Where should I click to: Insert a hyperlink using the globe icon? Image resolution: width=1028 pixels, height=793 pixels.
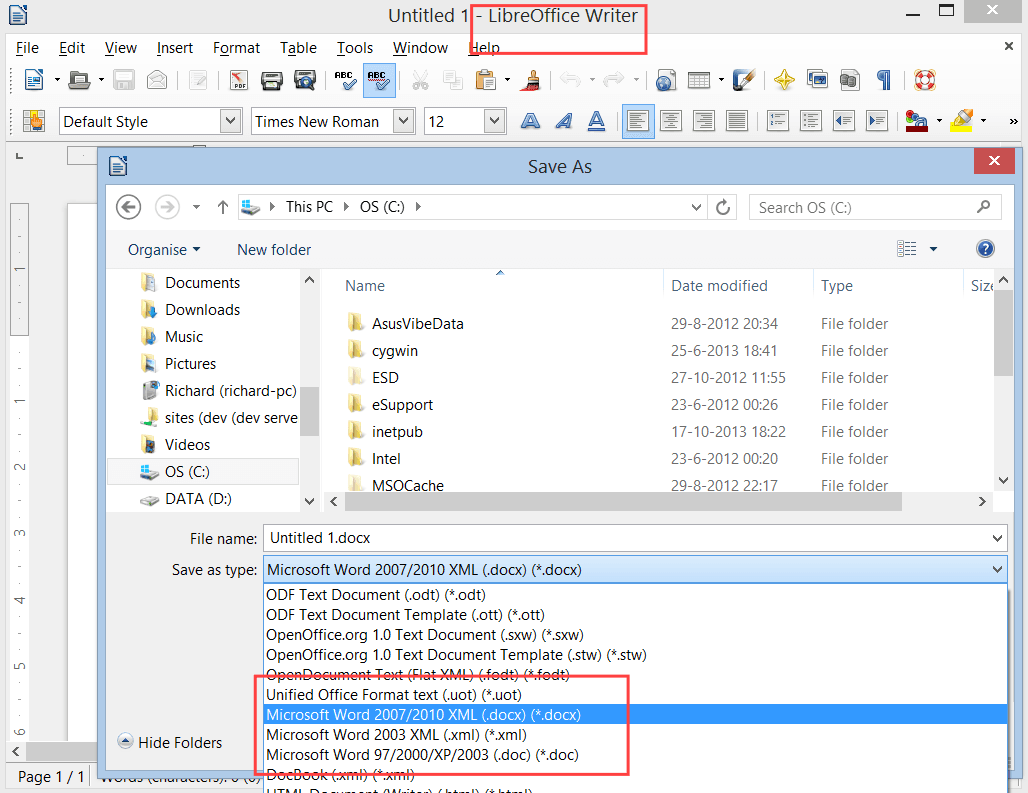666,79
